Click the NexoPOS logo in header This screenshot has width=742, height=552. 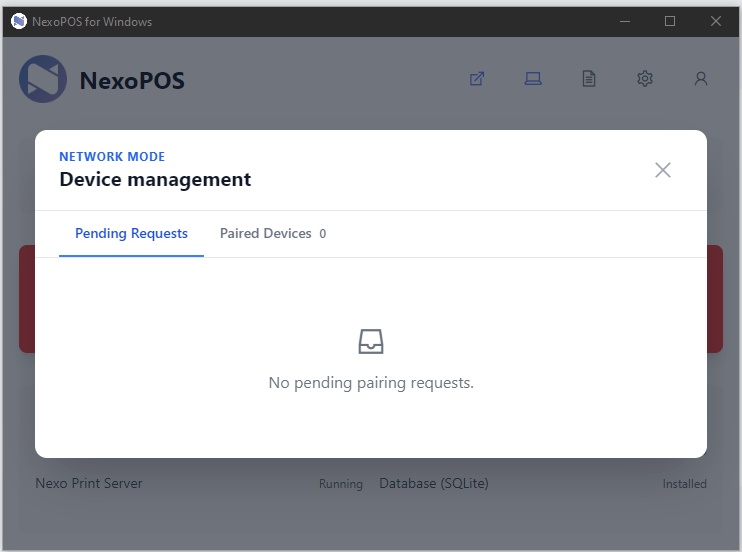[x=43, y=79]
